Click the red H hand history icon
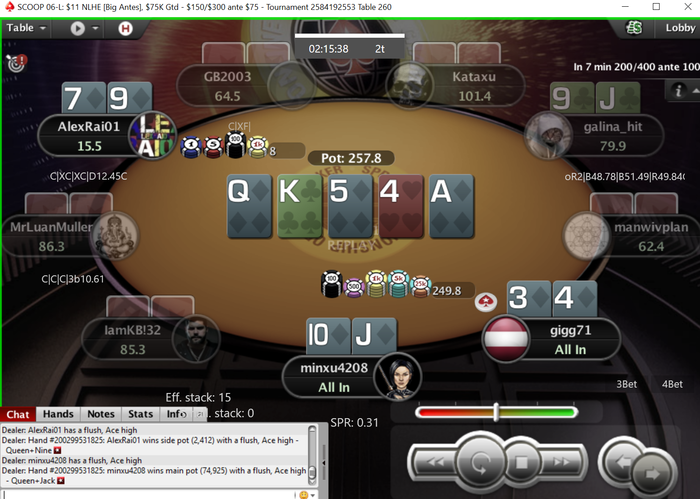 125,29
